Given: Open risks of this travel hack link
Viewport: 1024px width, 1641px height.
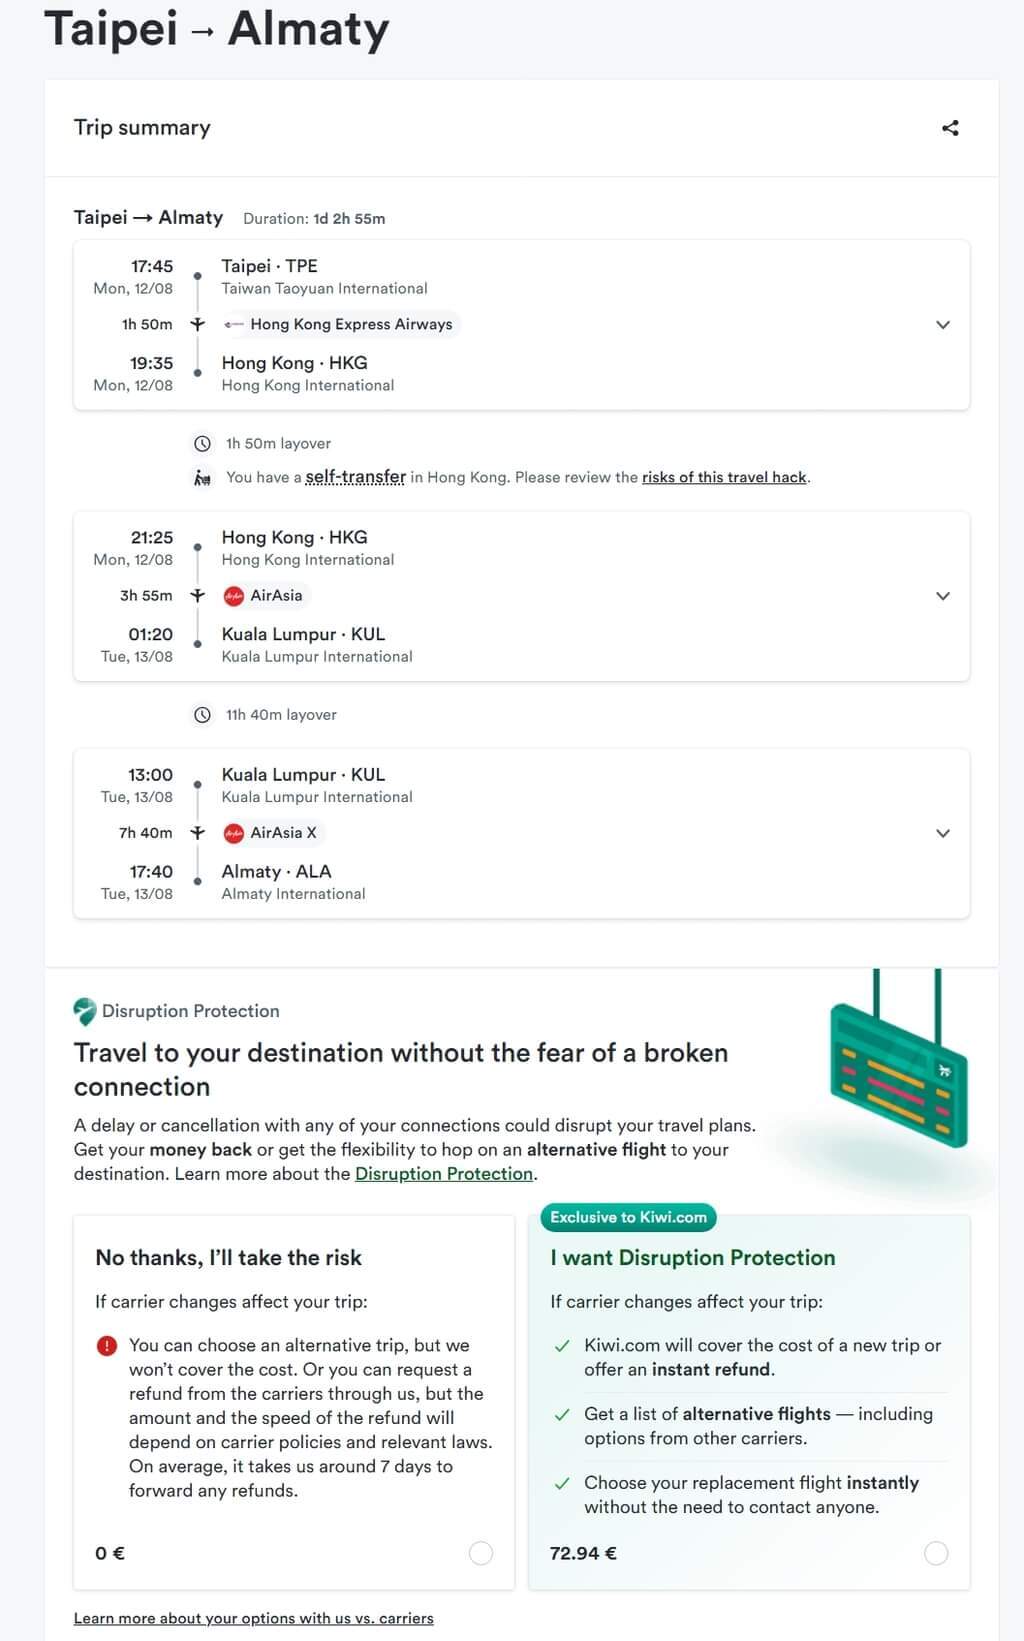Looking at the screenshot, I should [724, 477].
